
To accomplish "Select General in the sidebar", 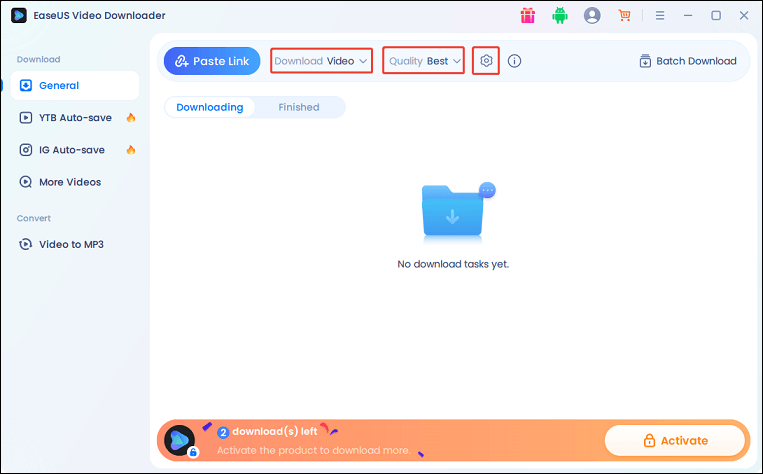I will 75,86.
